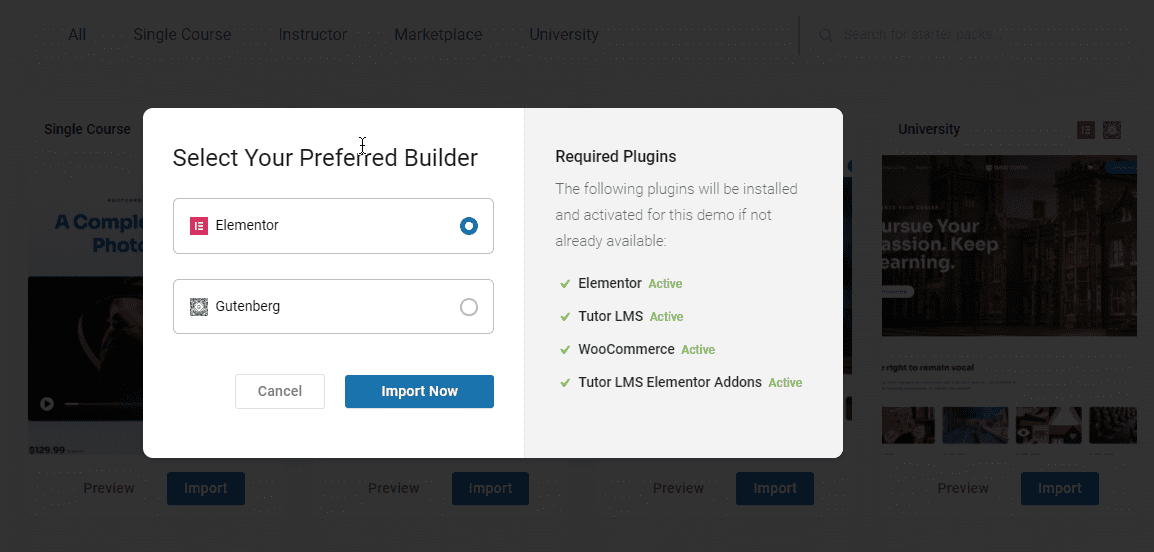Switch to the Marketplace filter tab
1154x552 pixels.
(438, 35)
